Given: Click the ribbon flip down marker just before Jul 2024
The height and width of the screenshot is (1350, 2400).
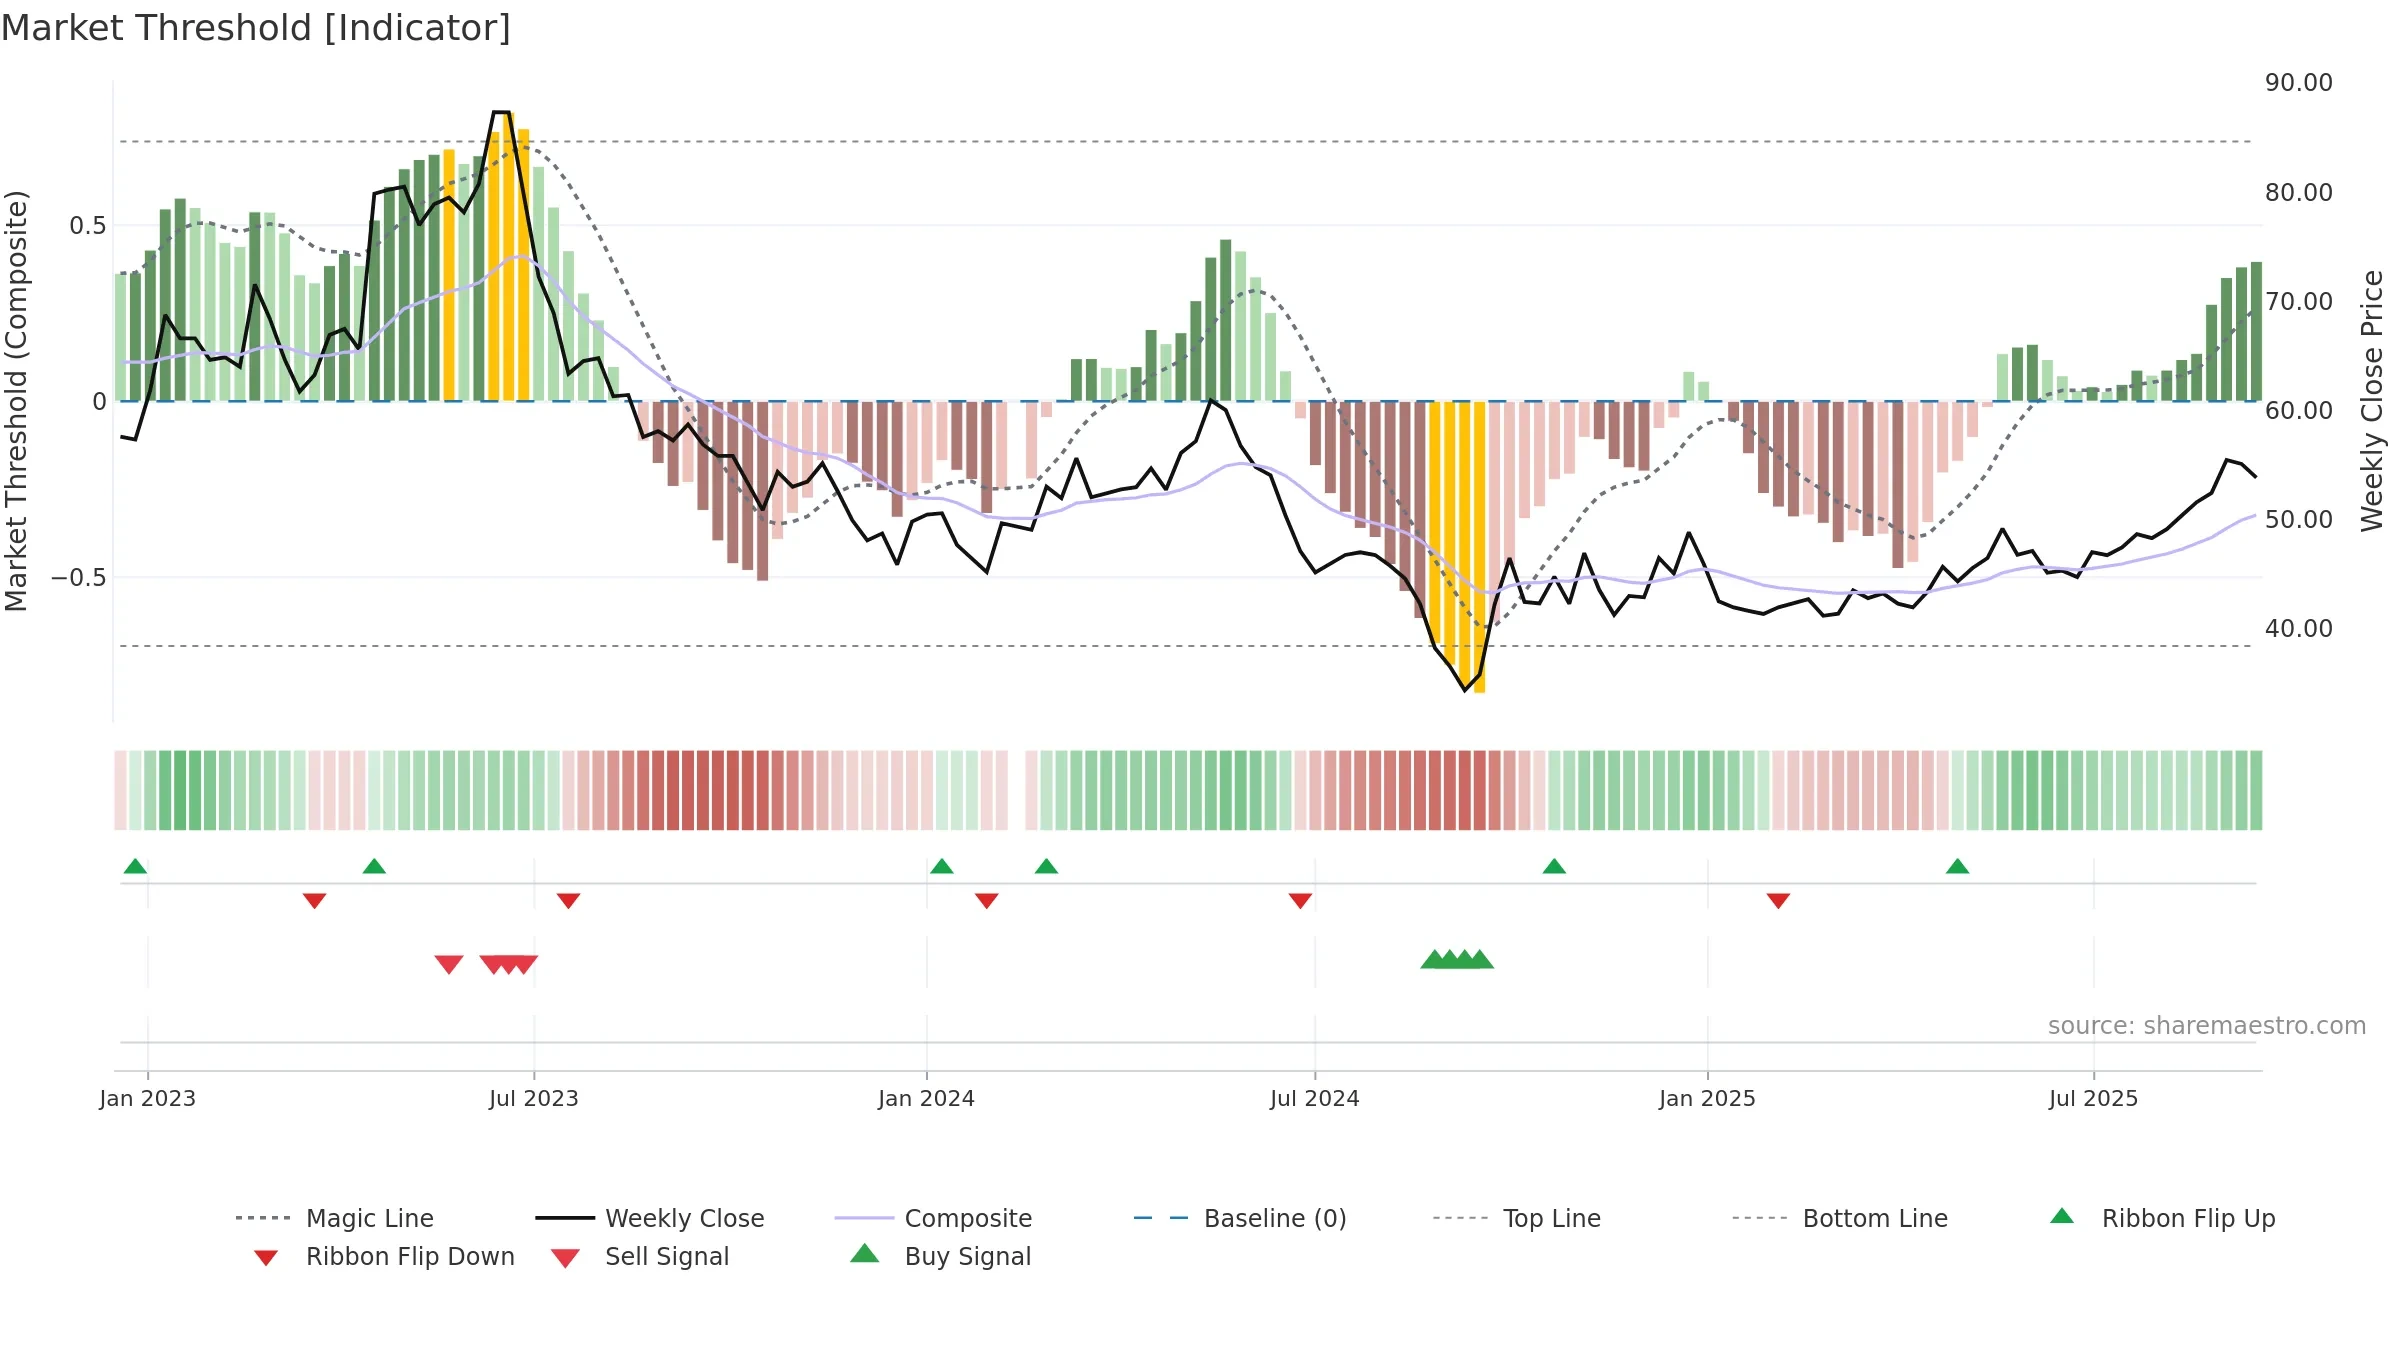Looking at the screenshot, I should point(1300,901).
